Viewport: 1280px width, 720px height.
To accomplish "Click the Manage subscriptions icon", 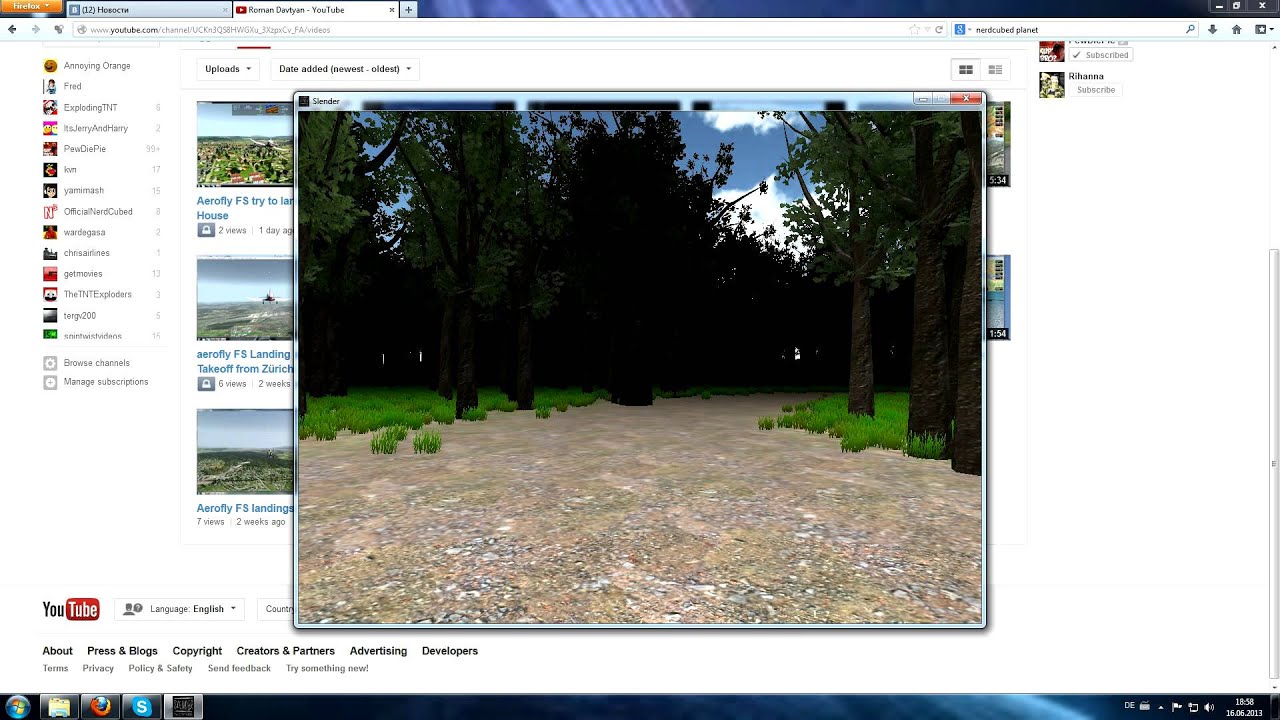I will [50, 382].
